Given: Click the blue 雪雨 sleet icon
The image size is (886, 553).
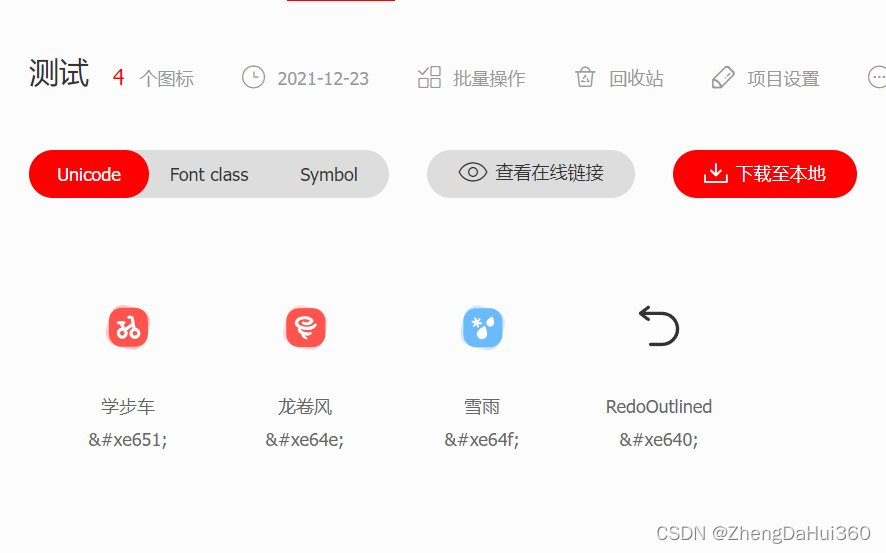Looking at the screenshot, I should (482, 328).
